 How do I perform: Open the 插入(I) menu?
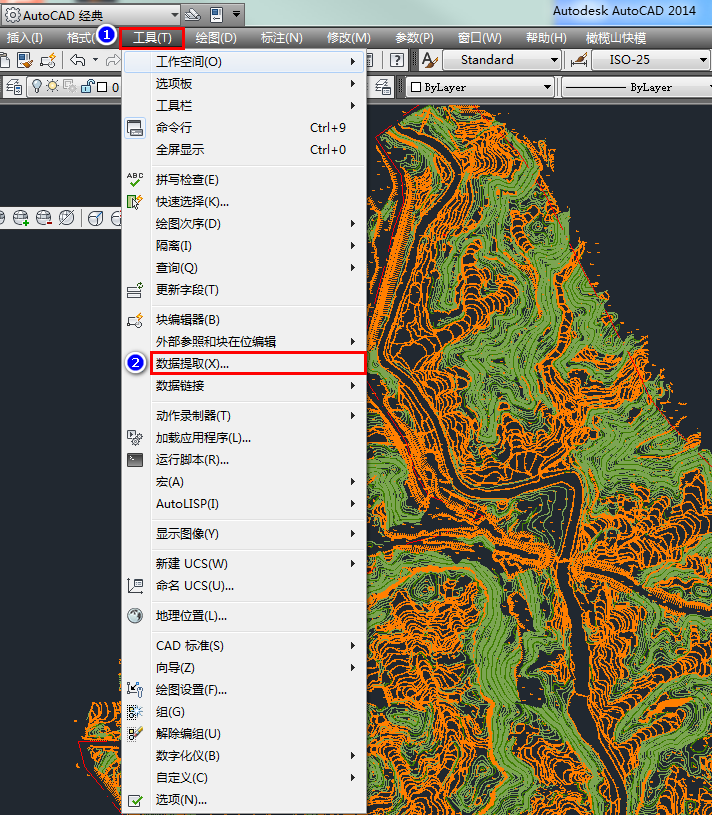24,38
